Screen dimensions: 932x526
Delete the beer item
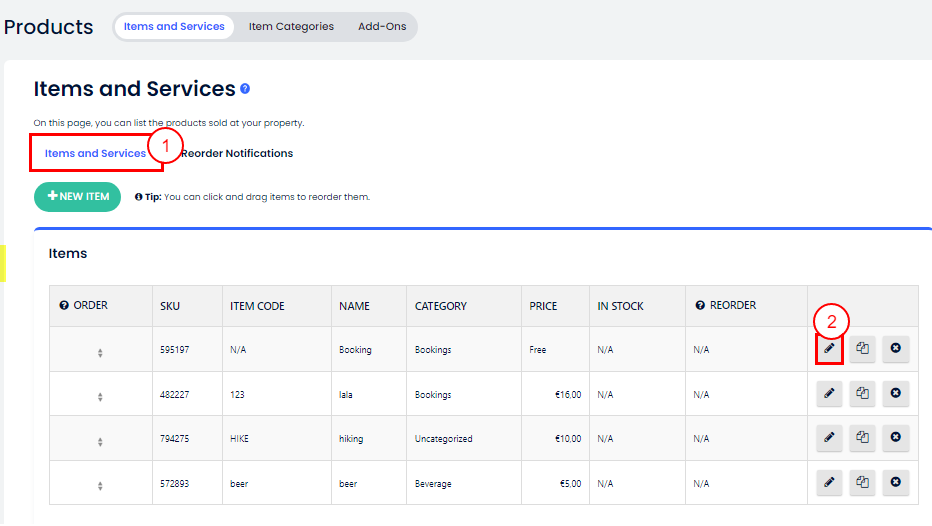click(895, 483)
